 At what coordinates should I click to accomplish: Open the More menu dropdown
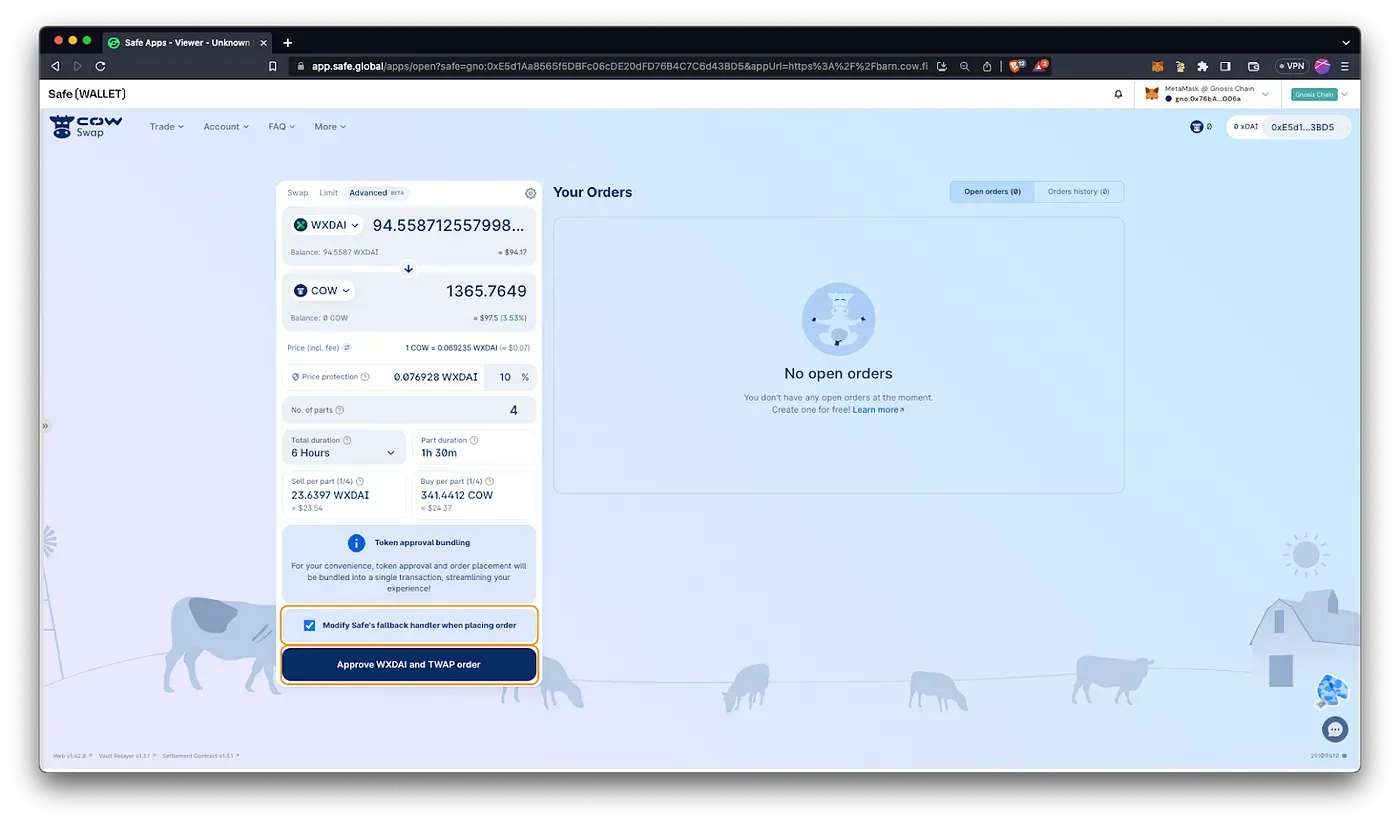pos(330,127)
